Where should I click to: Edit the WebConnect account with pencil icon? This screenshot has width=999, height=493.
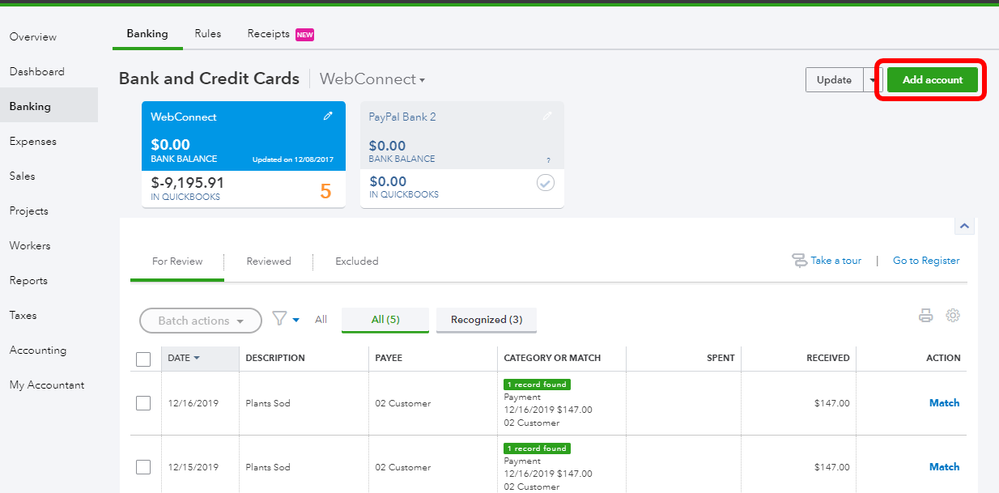(x=327, y=116)
